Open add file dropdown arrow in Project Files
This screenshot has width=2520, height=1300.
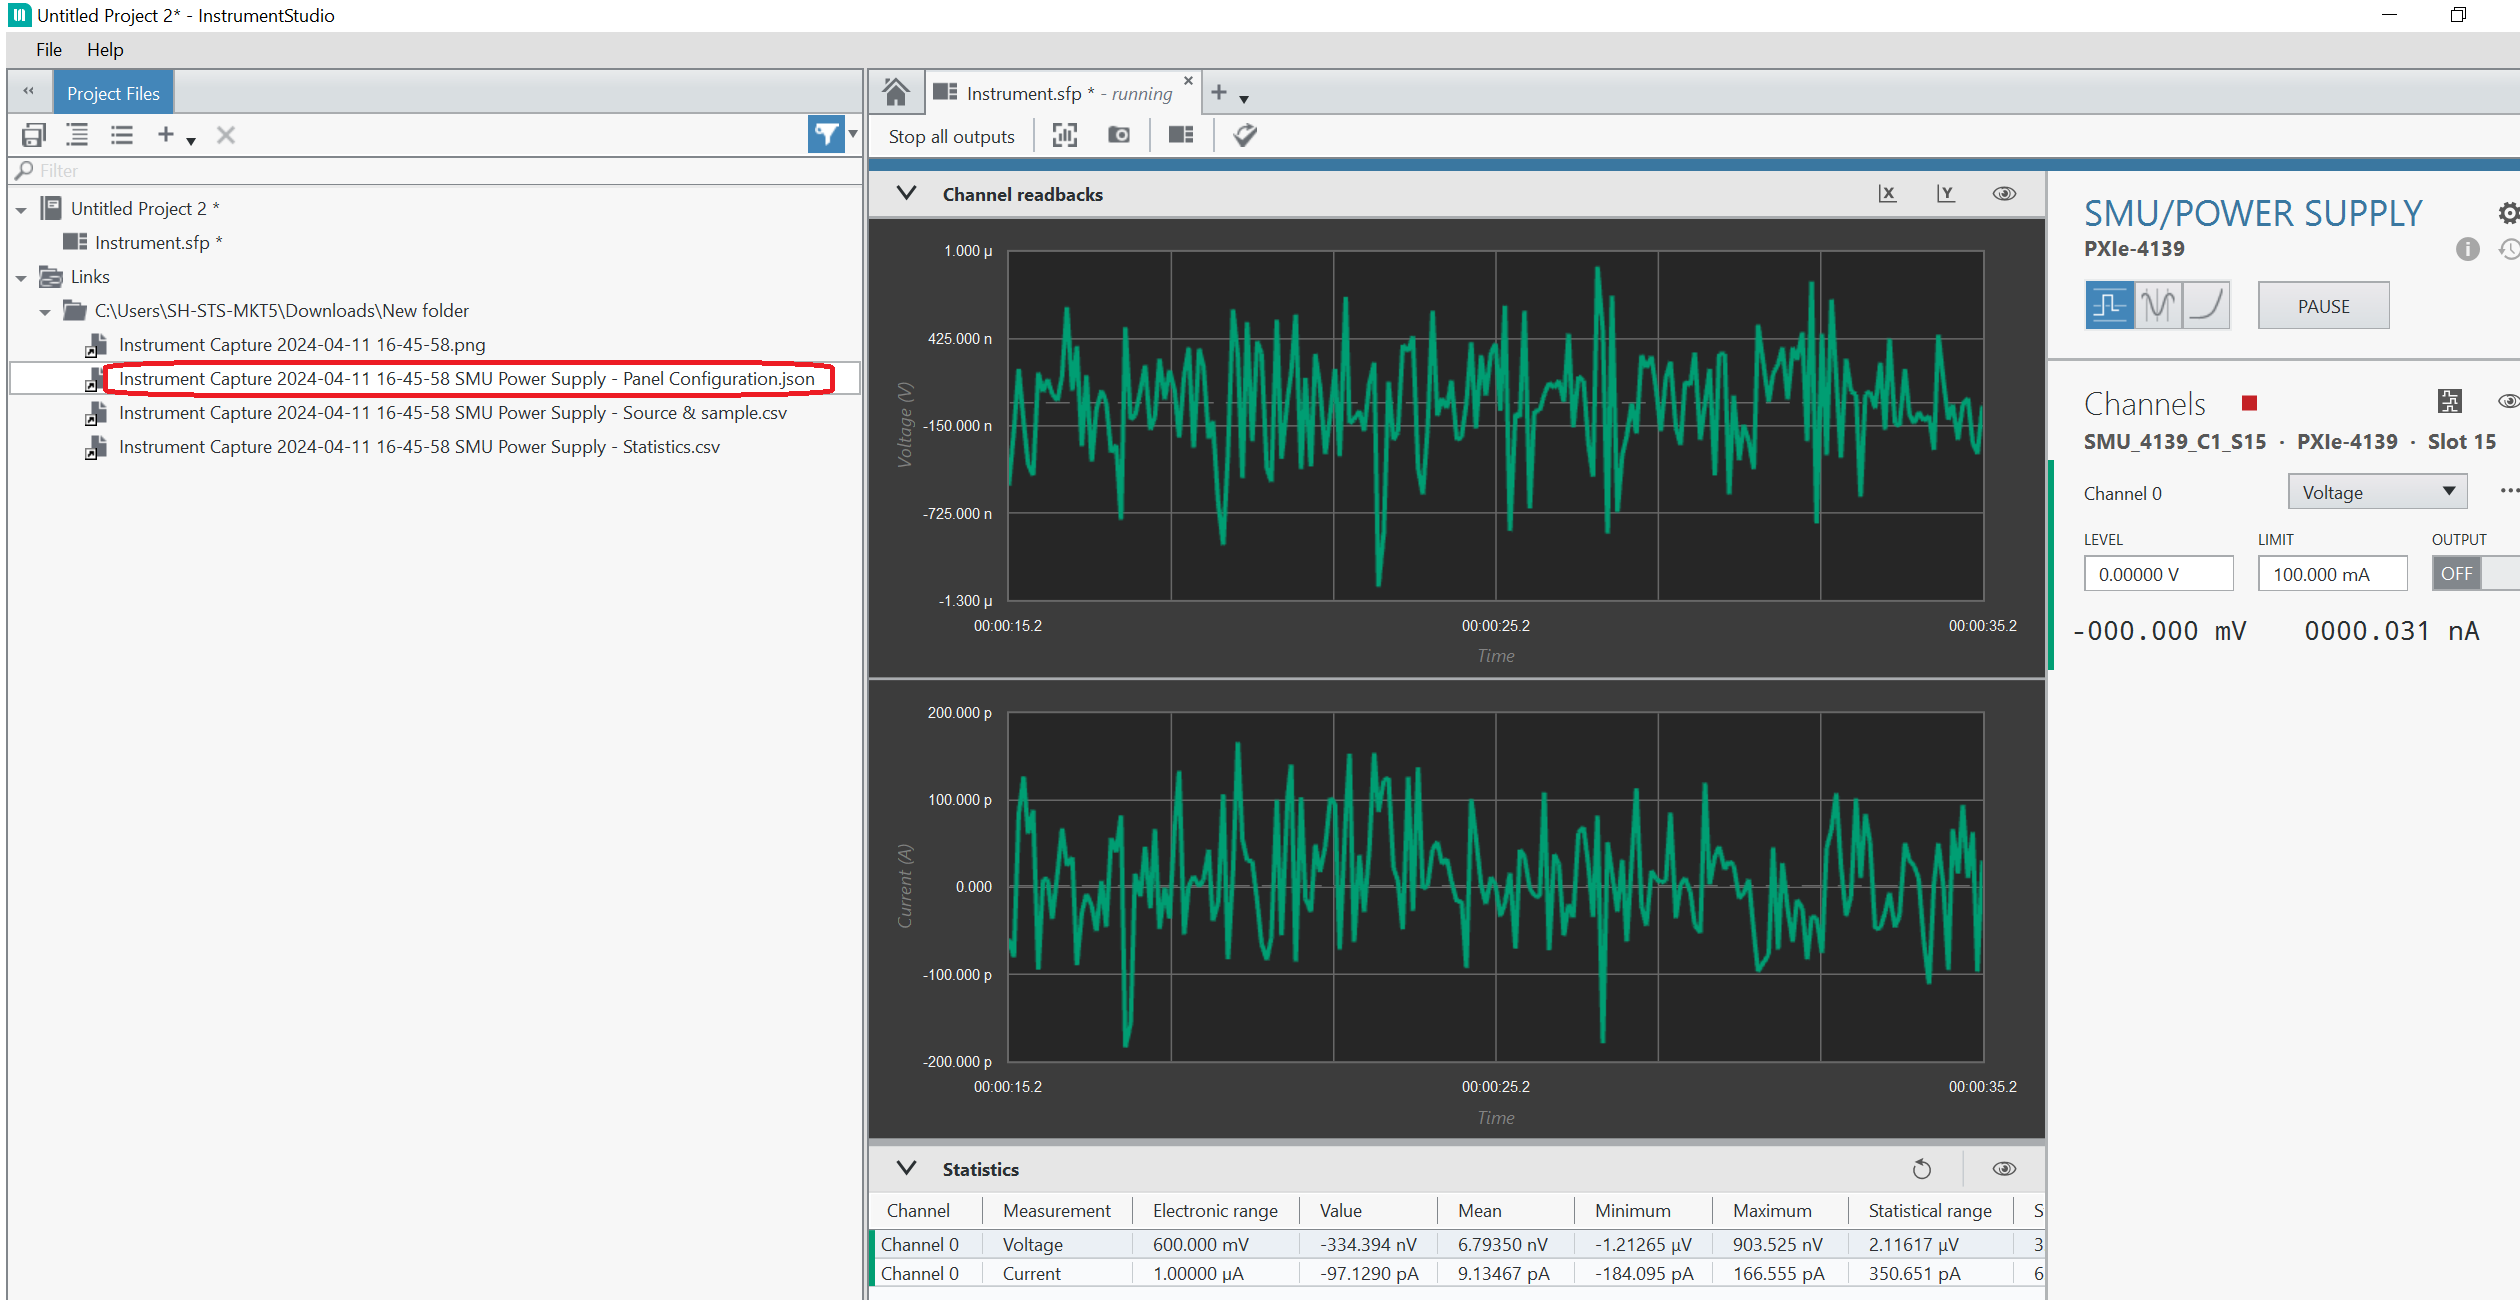(190, 141)
